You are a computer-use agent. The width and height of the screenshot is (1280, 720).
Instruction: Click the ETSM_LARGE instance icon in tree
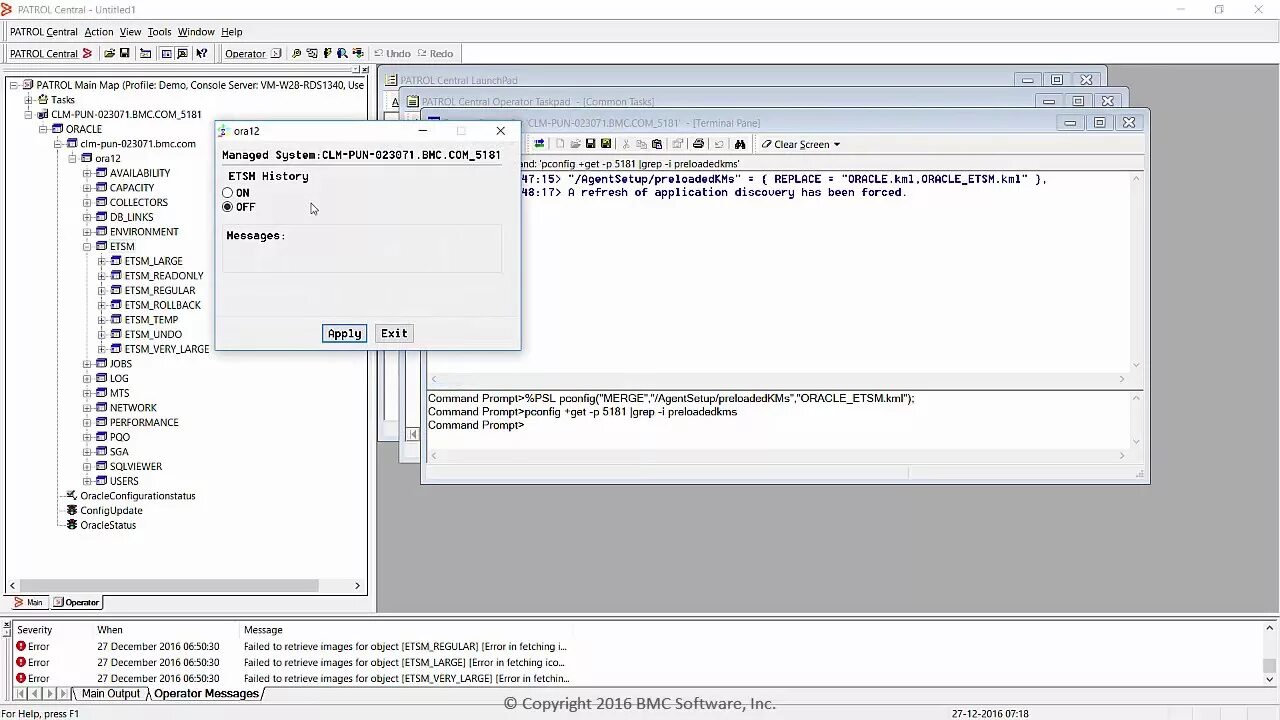pos(116,261)
